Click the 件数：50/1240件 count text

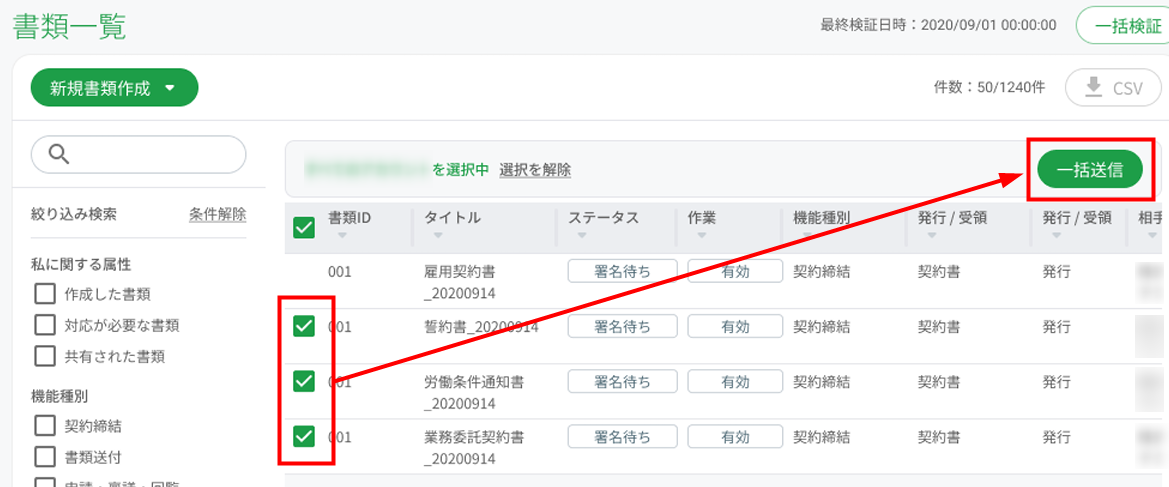(x=989, y=88)
